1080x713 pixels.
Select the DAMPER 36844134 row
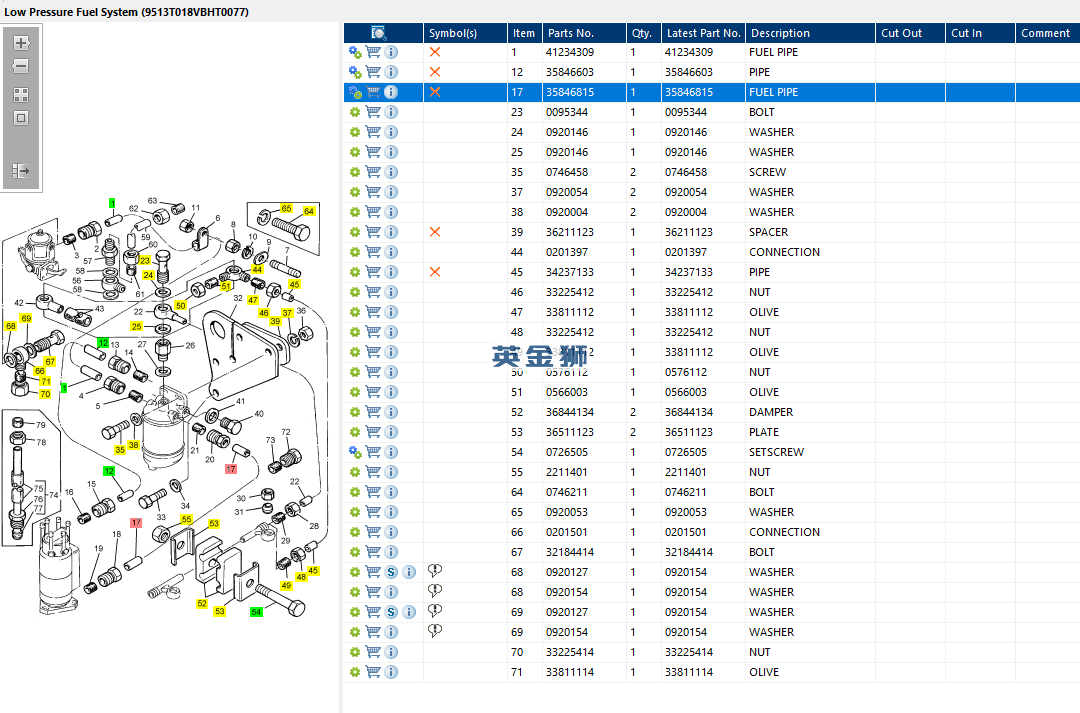point(712,412)
